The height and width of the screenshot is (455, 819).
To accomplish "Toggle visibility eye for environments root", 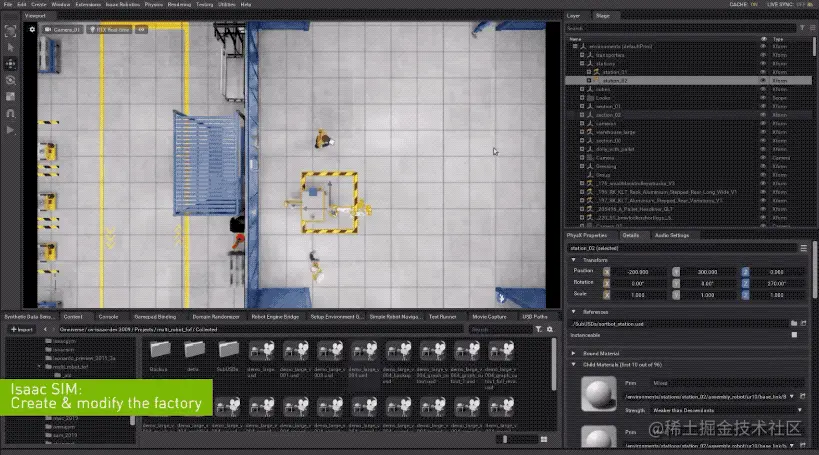I will click(x=763, y=46).
